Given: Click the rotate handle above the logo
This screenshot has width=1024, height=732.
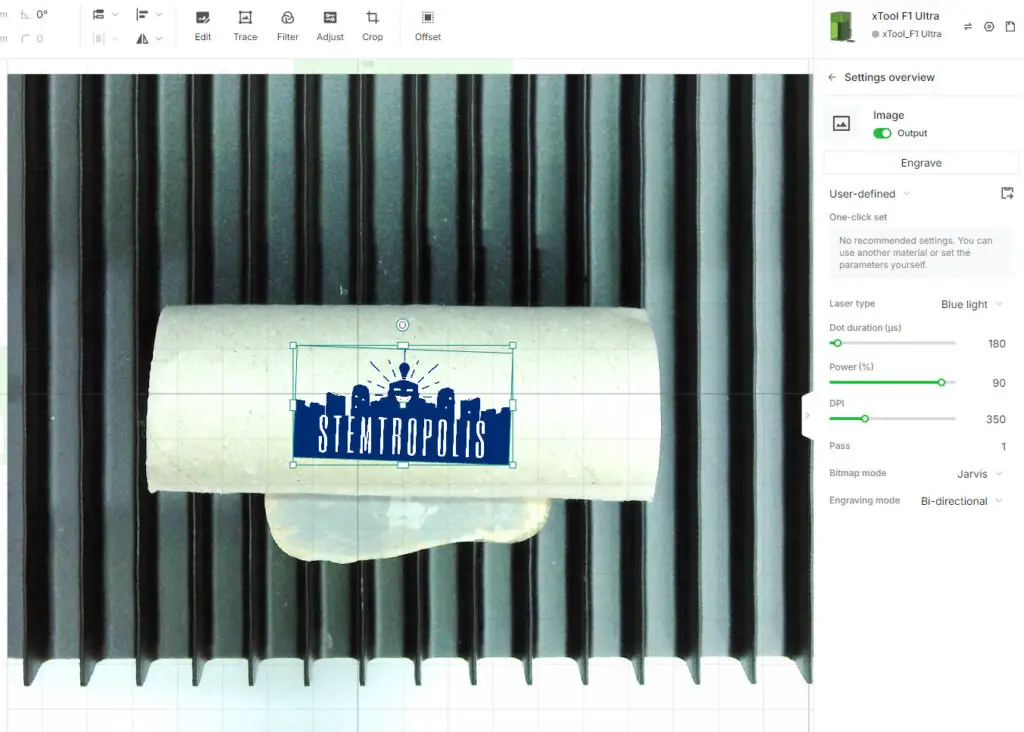Looking at the screenshot, I should point(402,325).
